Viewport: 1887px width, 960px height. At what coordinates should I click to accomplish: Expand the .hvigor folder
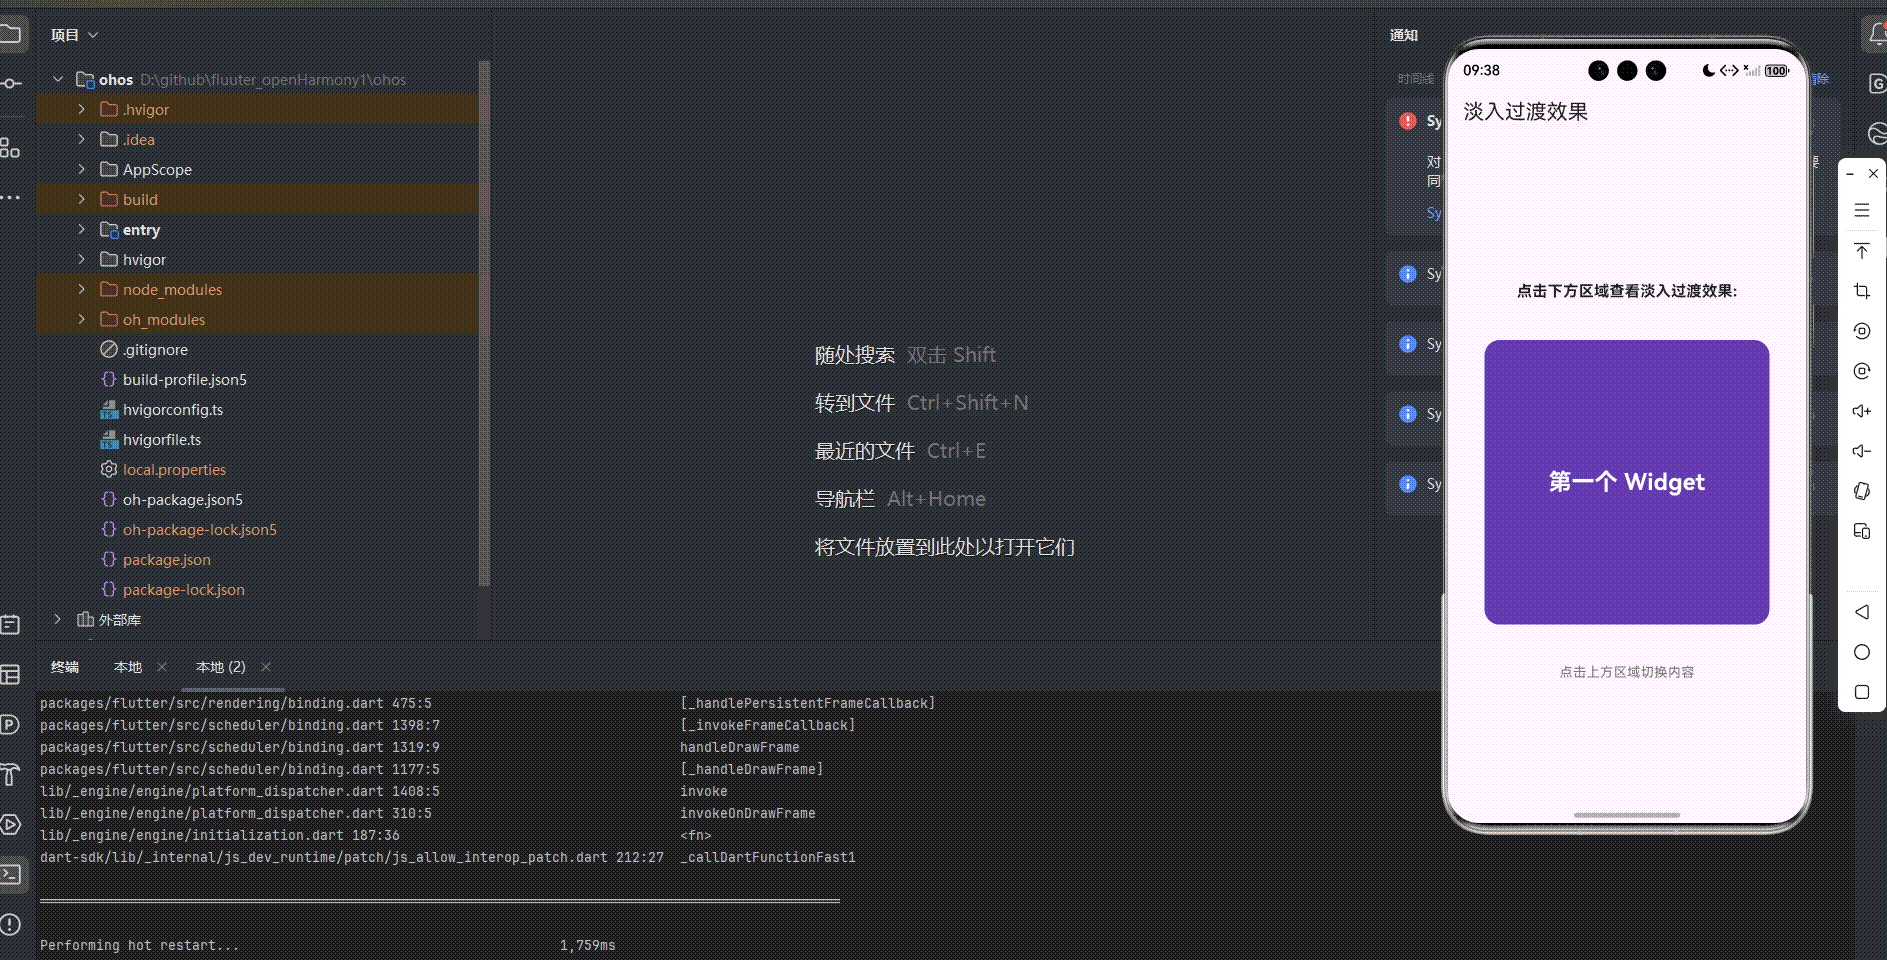(82, 109)
